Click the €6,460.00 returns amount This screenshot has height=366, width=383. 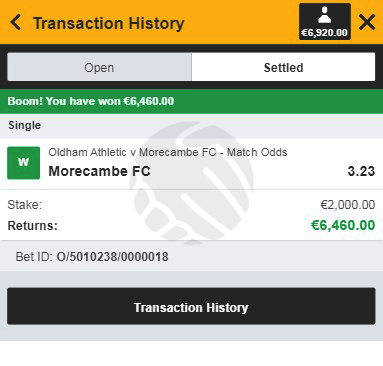coord(343,225)
